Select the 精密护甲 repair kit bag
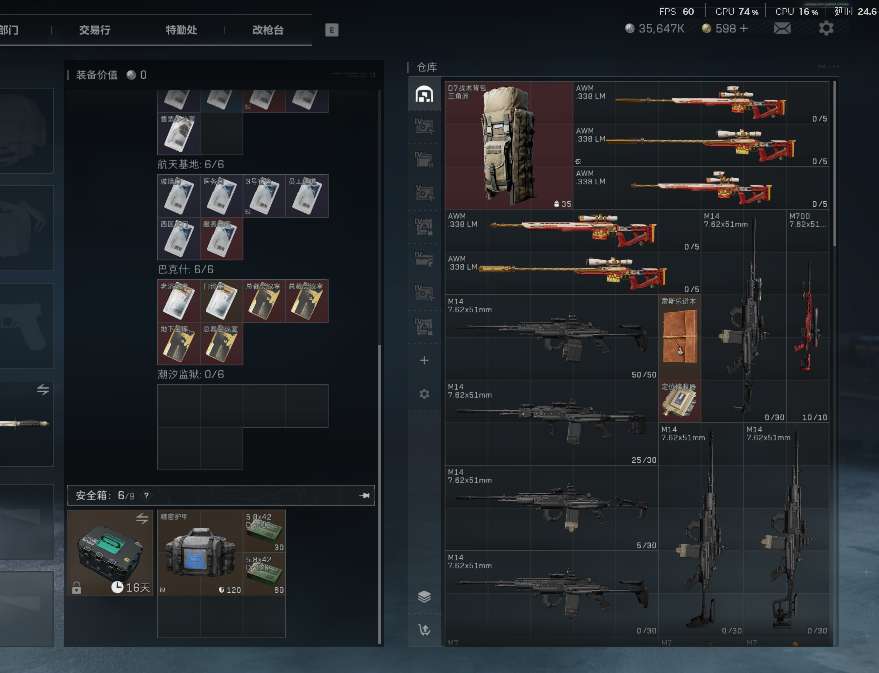The width and height of the screenshot is (879, 673). [200, 553]
